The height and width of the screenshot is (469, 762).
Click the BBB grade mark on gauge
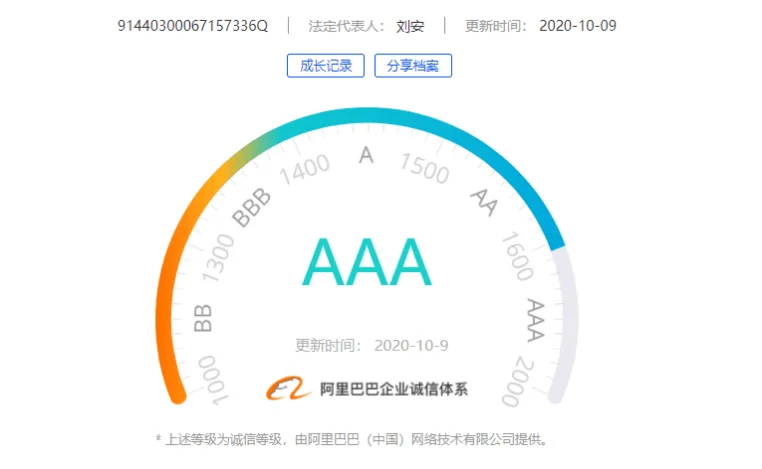coord(251,208)
